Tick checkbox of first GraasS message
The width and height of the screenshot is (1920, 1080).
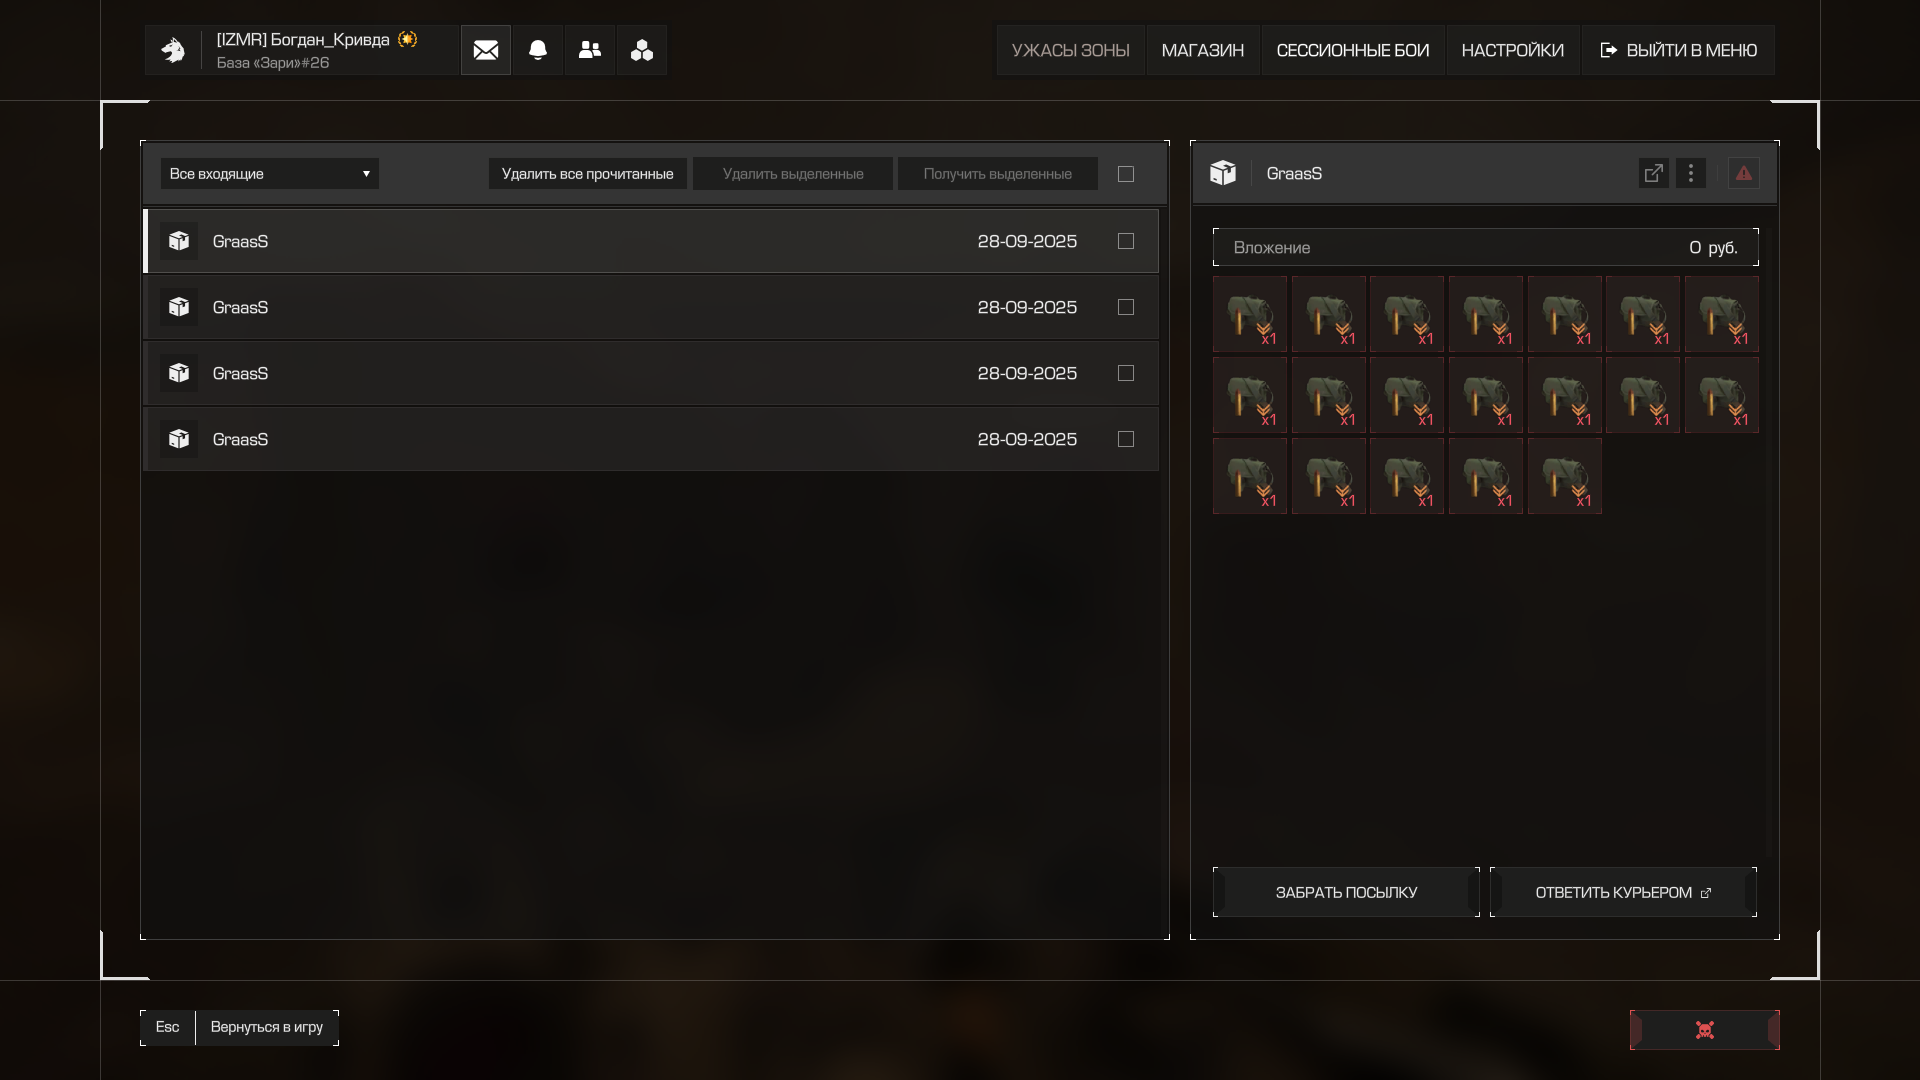click(x=1126, y=241)
